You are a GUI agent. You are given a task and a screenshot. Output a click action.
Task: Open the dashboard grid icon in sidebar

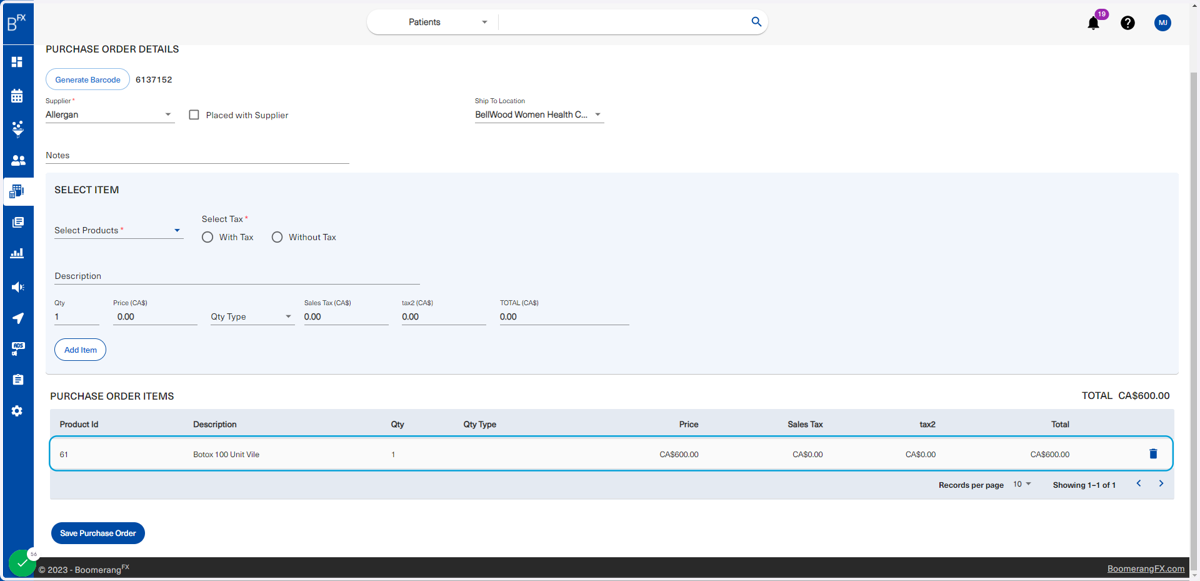point(17,62)
